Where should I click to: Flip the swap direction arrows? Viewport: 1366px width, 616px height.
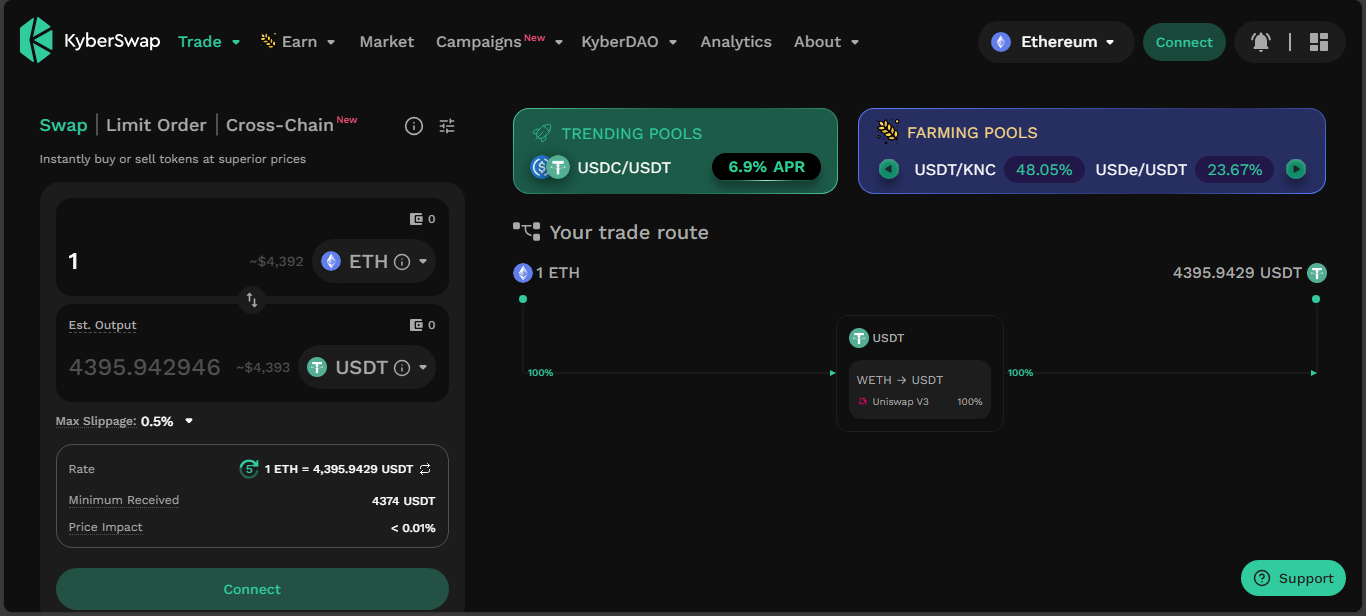click(x=252, y=299)
